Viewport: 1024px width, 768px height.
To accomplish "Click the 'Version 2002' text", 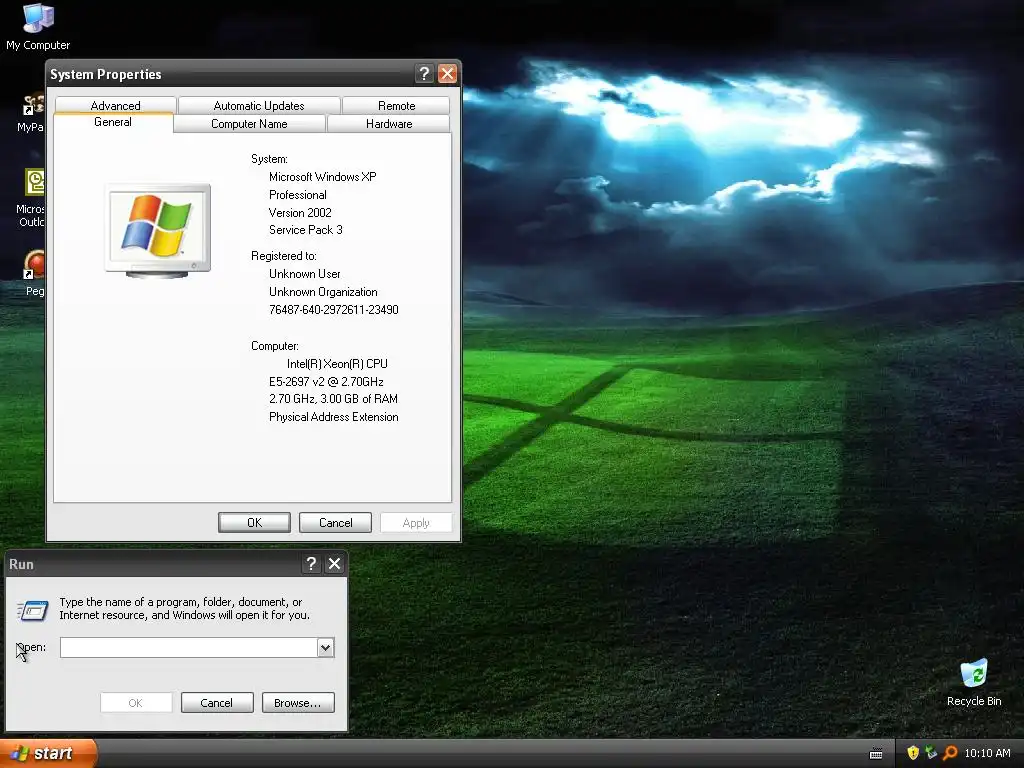I will [x=300, y=213].
